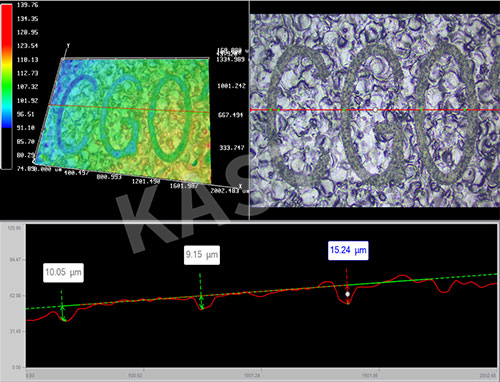
Task: Select the 9.15 µm measurement label
Action: (x=202, y=255)
